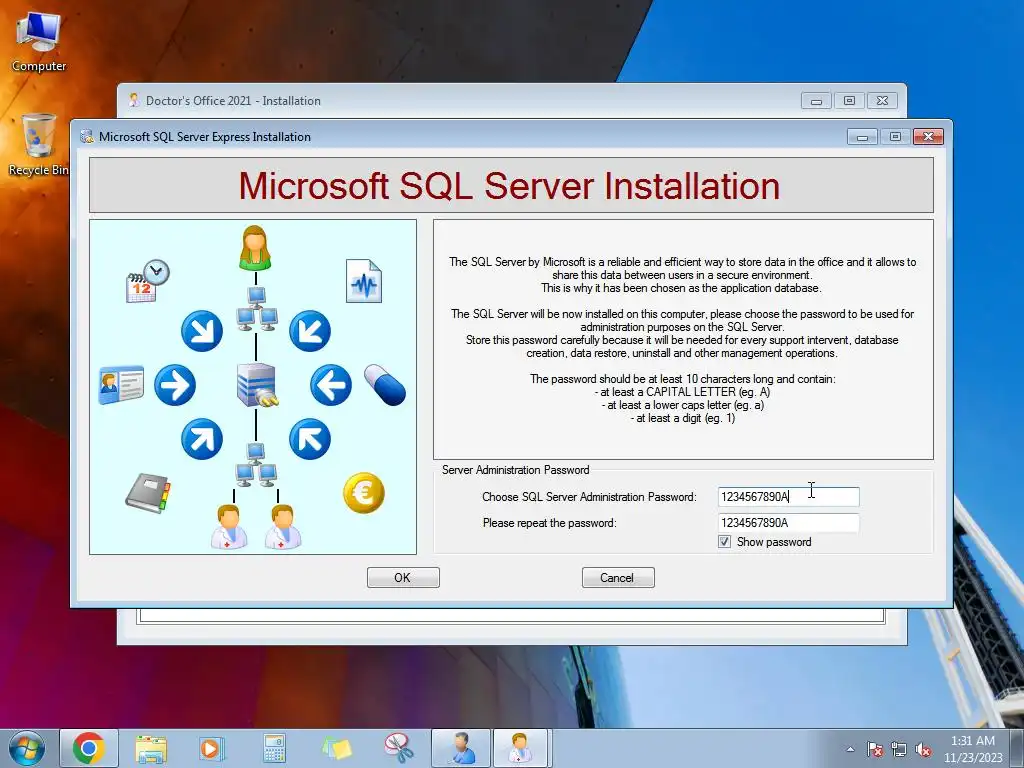Close the Doctor's Office 2021 Installation window
Image resolution: width=1024 pixels, height=768 pixels.
tap(882, 101)
